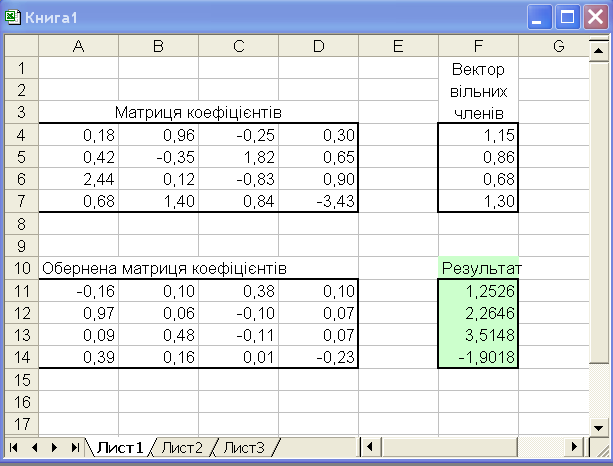Go to first sheet navigation arrow
The image size is (613, 466).
click(x=13, y=447)
